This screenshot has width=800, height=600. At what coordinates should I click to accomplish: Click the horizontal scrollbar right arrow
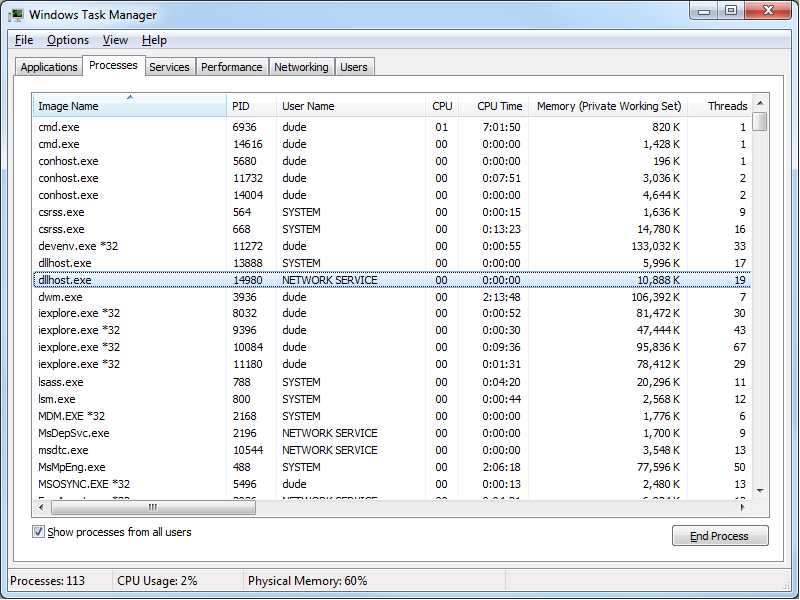coord(744,507)
